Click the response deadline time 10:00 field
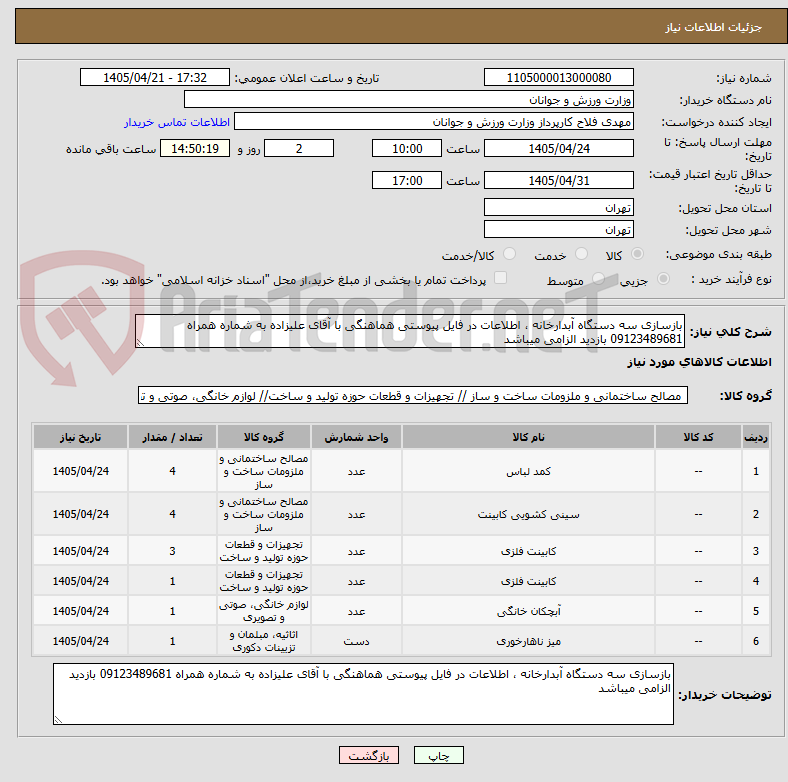The image size is (788, 782). coord(407,148)
